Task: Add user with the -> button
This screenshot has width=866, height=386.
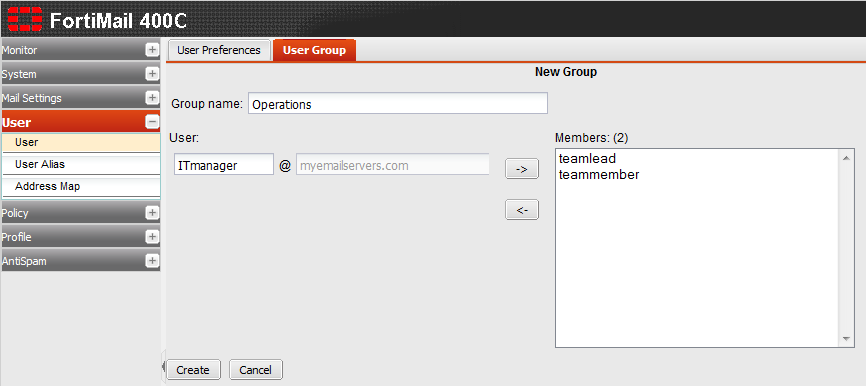Action: click(x=522, y=168)
